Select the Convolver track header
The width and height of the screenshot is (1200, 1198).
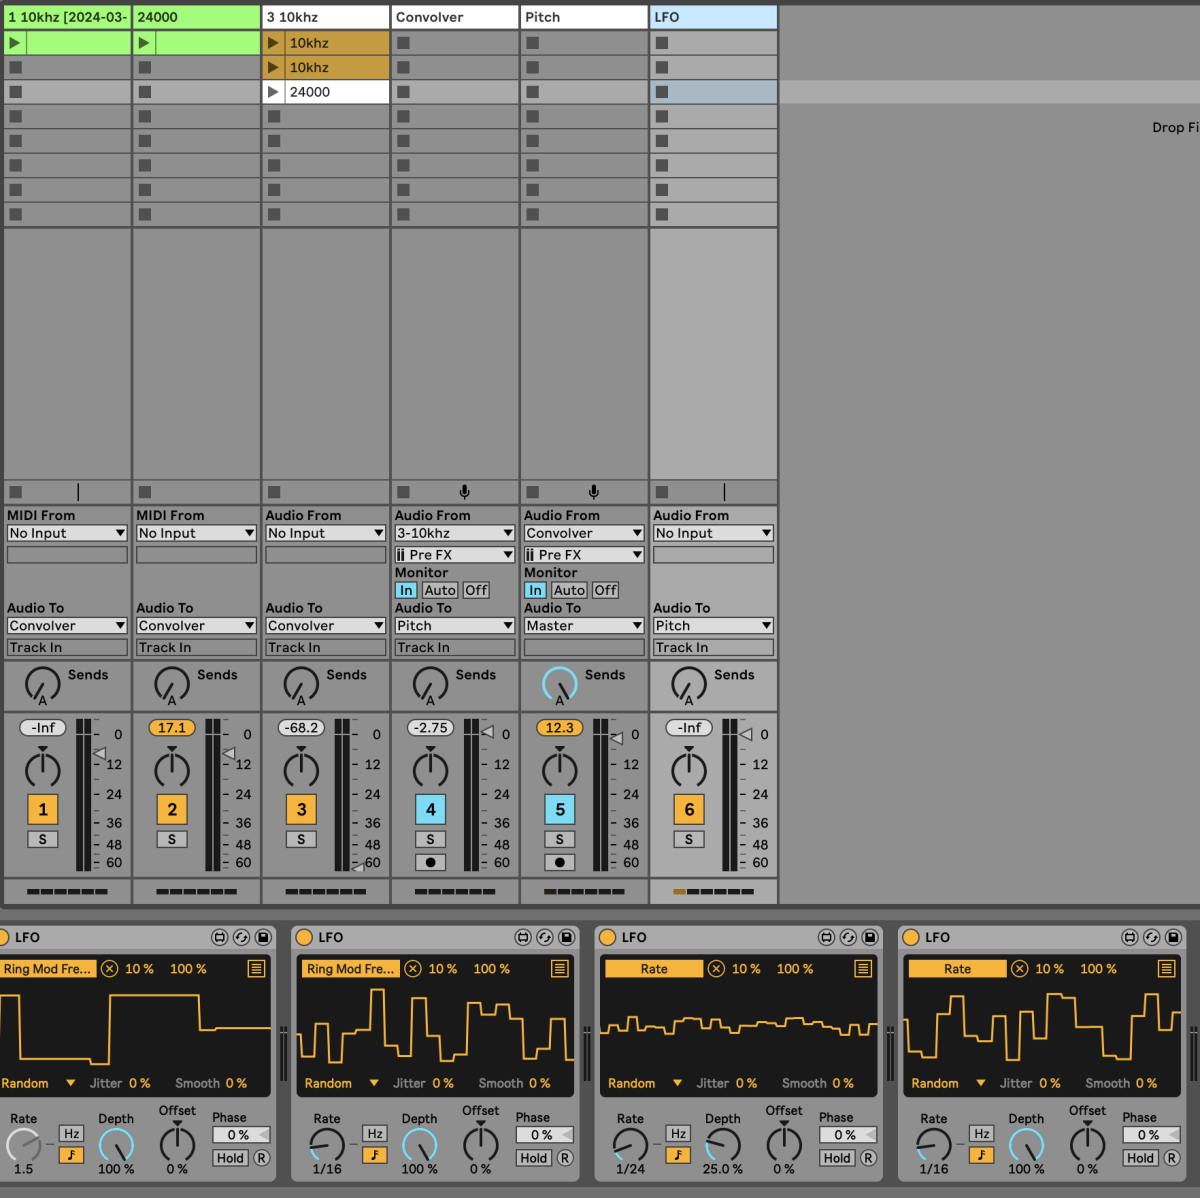click(x=455, y=17)
